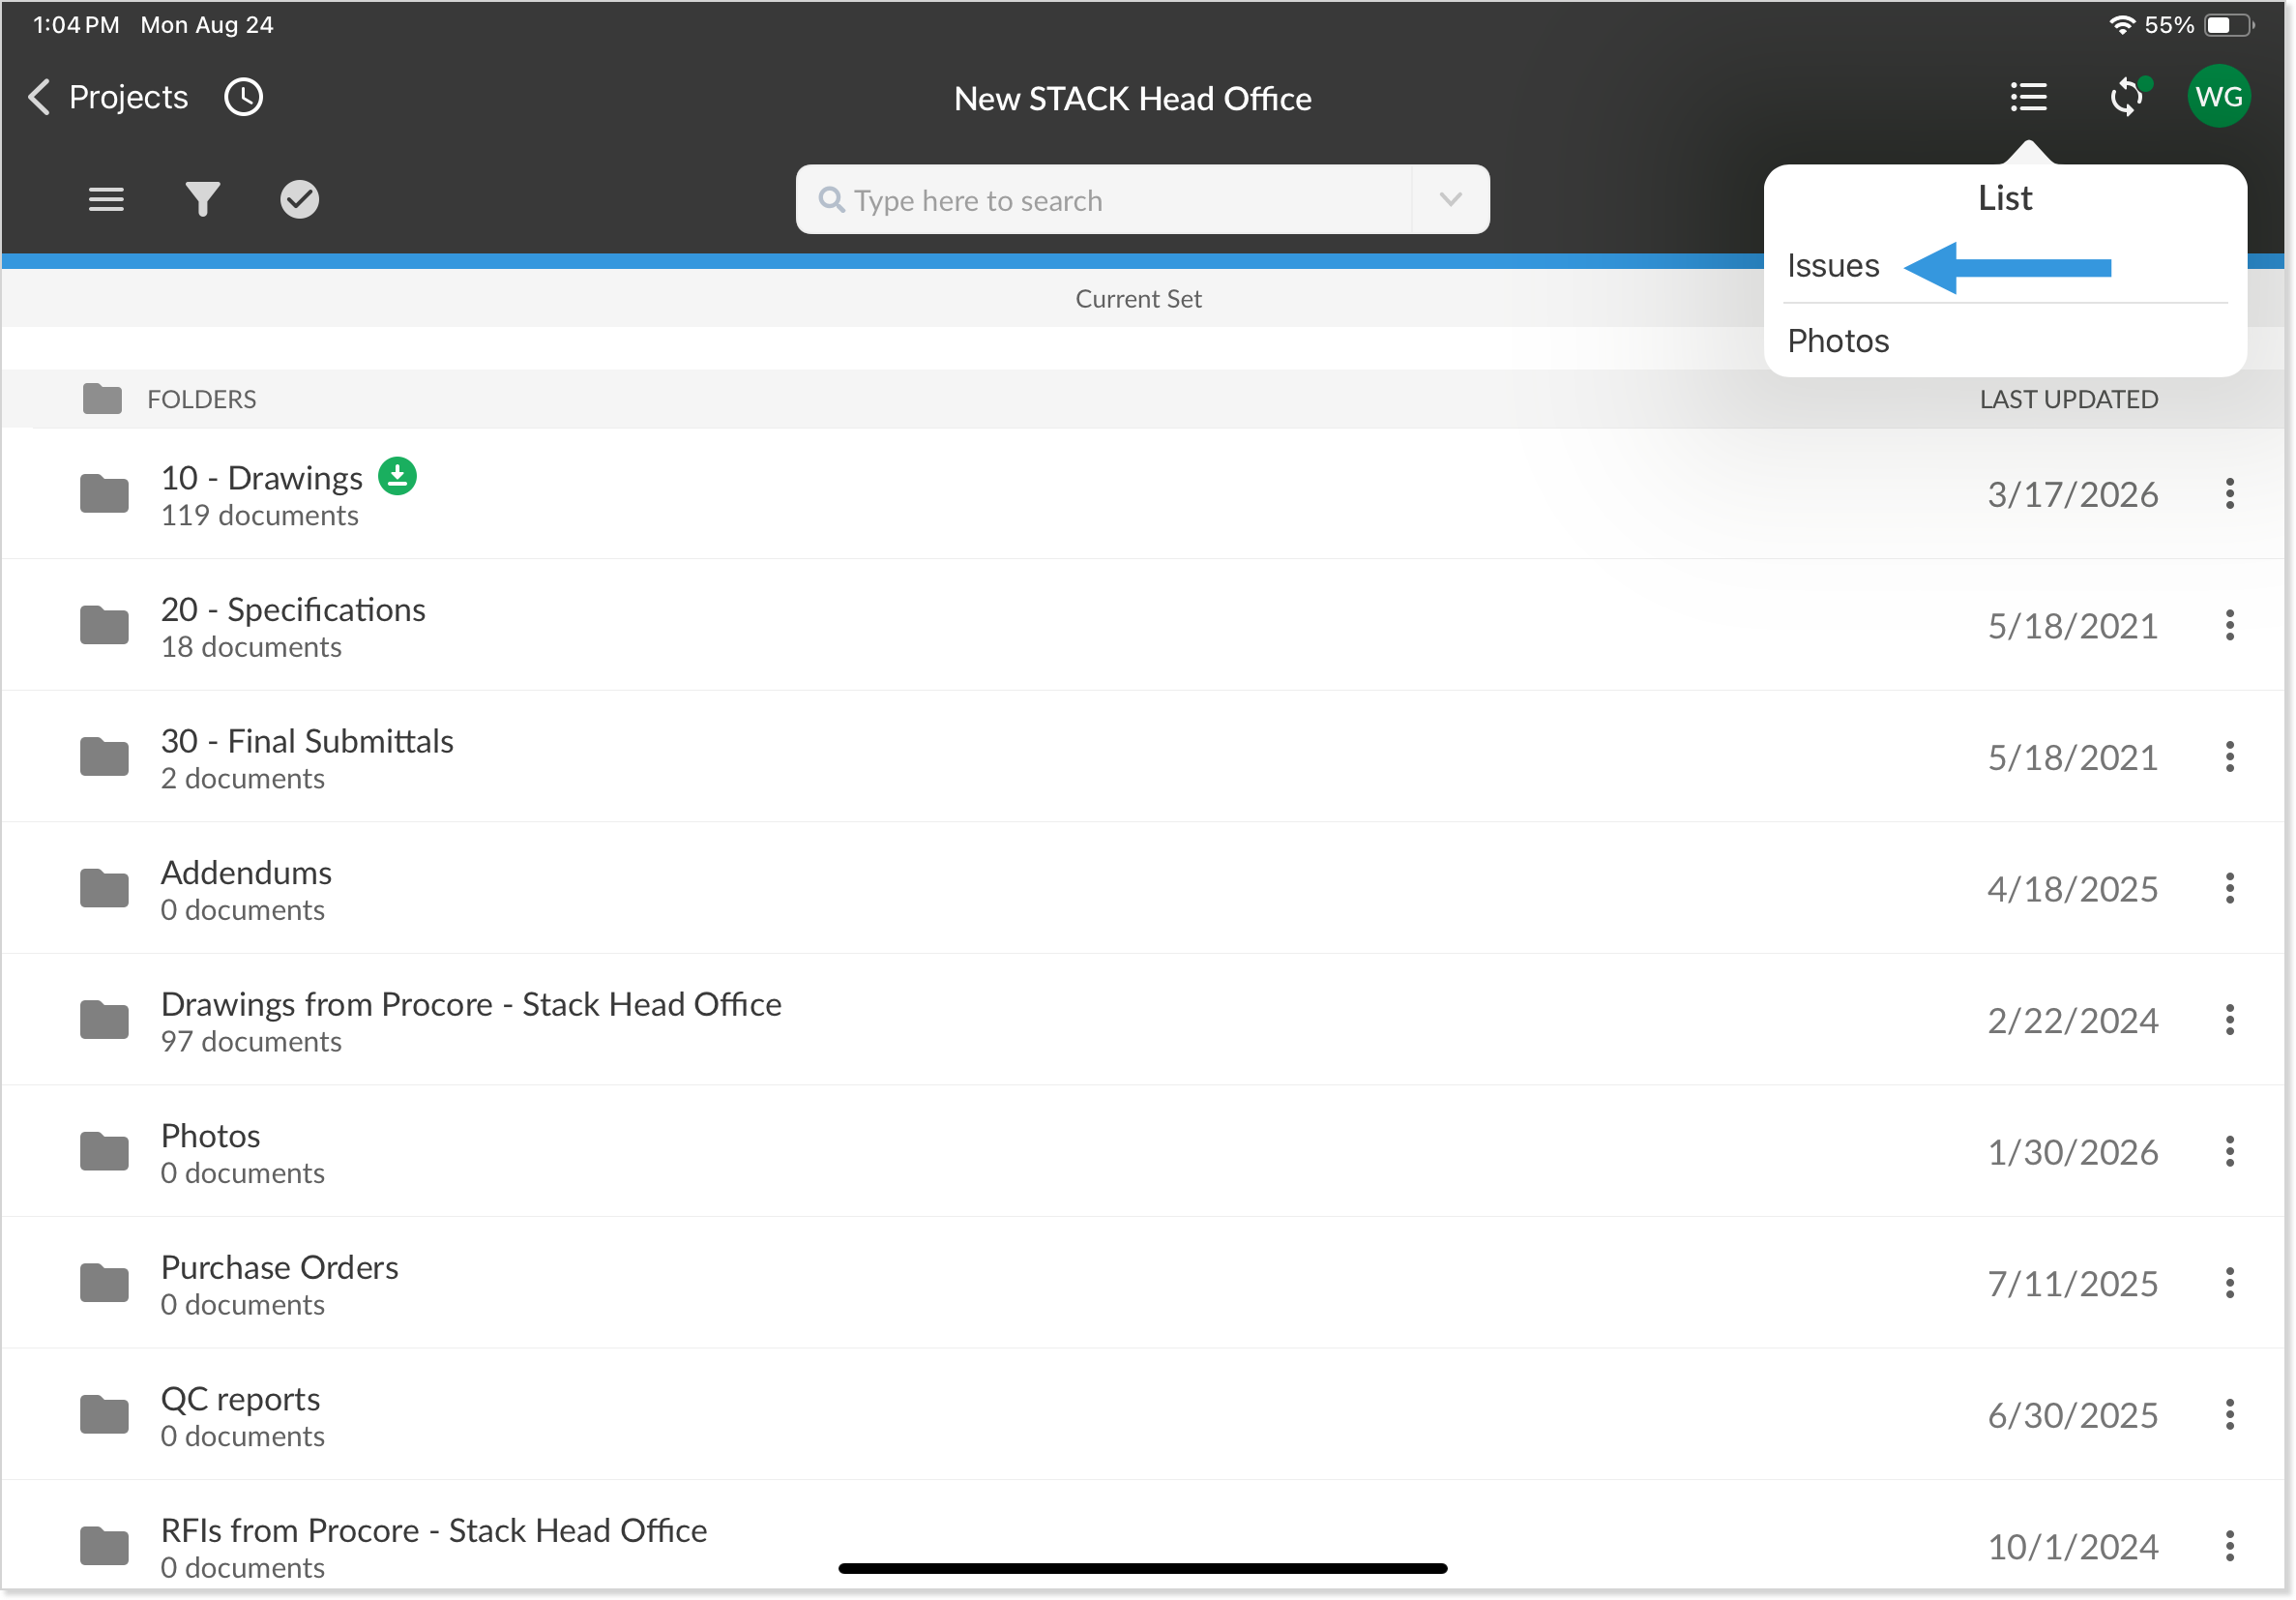Open the 30 - Final Submittals folder
Viewport: 2296px width, 1600px height.
[1142, 757]
